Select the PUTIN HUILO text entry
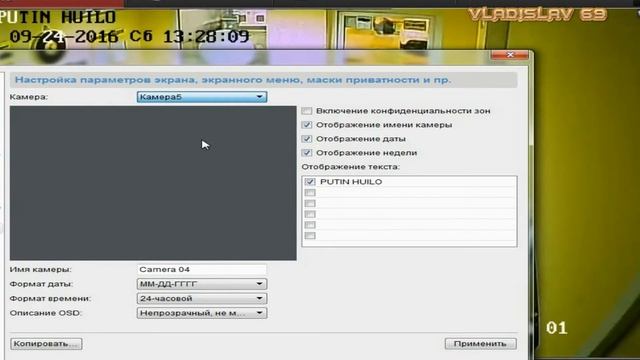This screenshot has width=640, height=360. point(351,182)
